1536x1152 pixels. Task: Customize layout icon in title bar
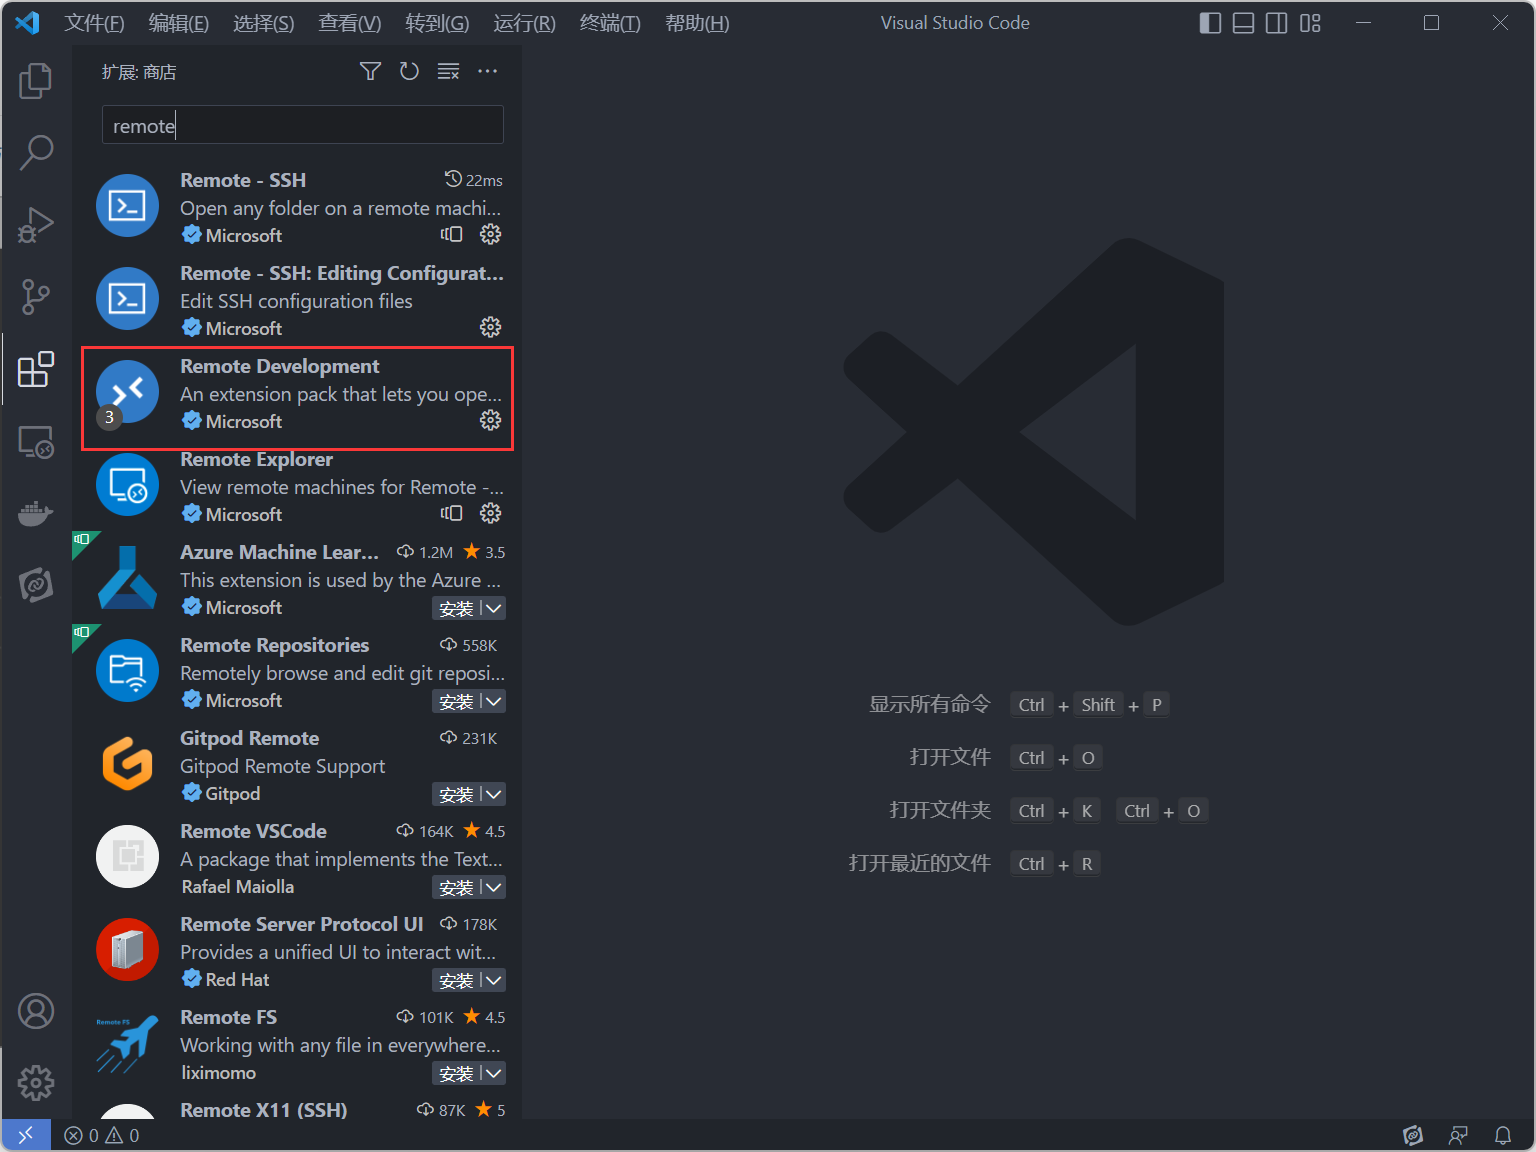(x=1310, y=23)
